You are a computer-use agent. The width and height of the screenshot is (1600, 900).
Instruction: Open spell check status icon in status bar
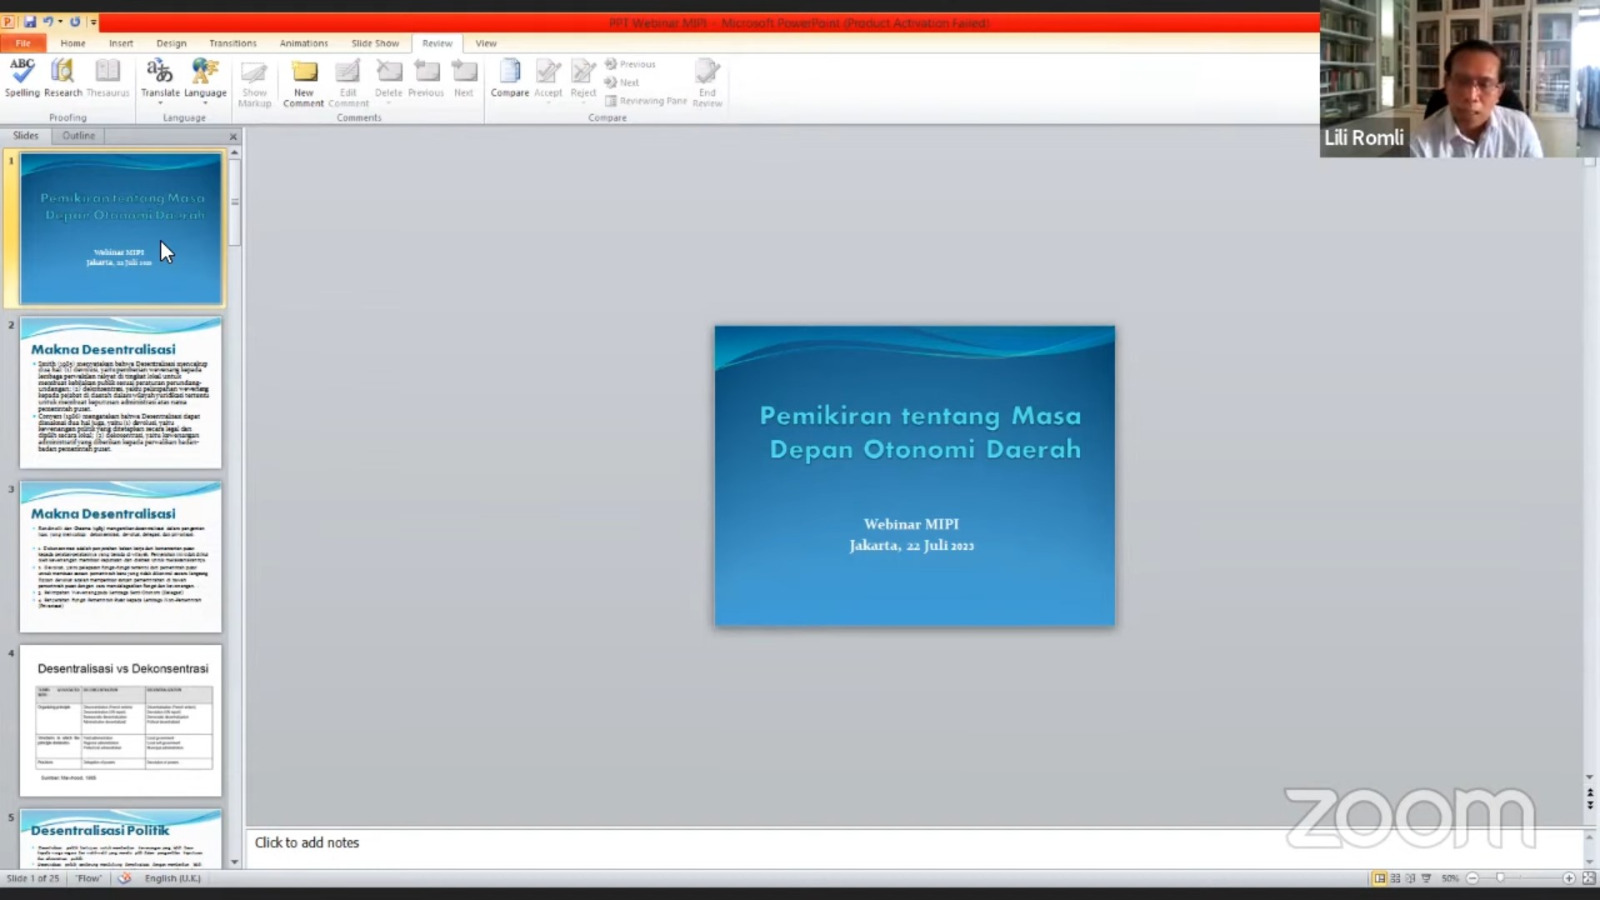125,878
